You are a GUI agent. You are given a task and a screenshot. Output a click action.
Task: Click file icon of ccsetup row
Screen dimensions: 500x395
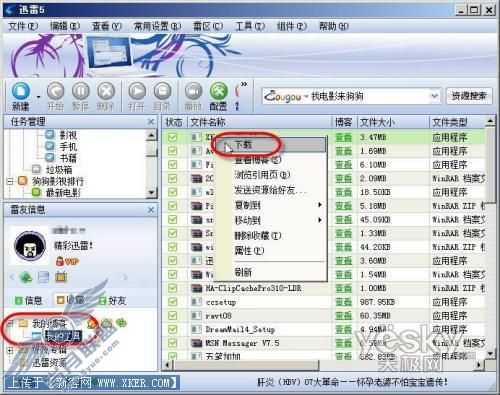(197, 302)
